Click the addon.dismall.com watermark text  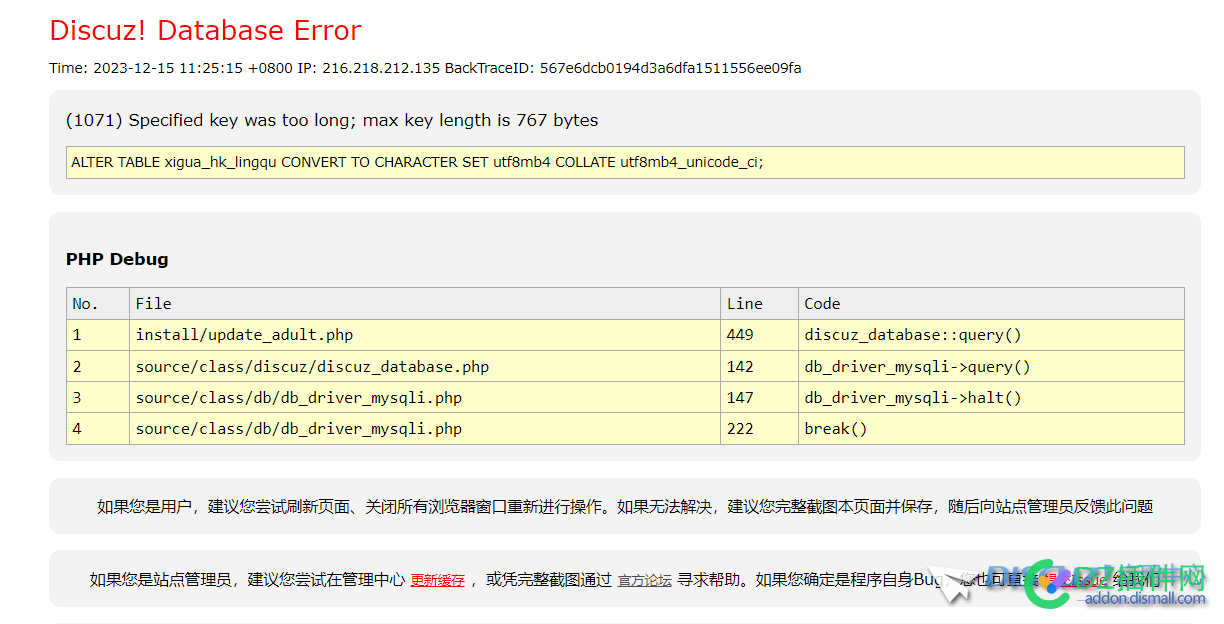point(1145,599)
